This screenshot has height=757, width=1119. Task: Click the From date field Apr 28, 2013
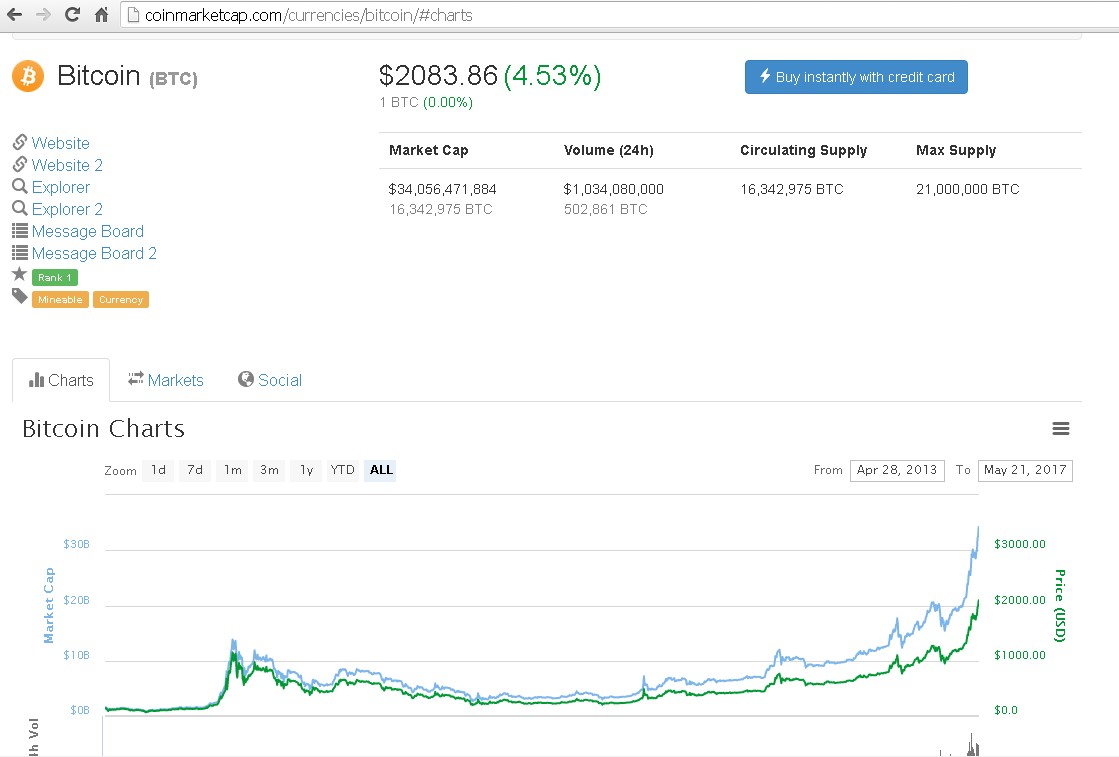point(897,470)
